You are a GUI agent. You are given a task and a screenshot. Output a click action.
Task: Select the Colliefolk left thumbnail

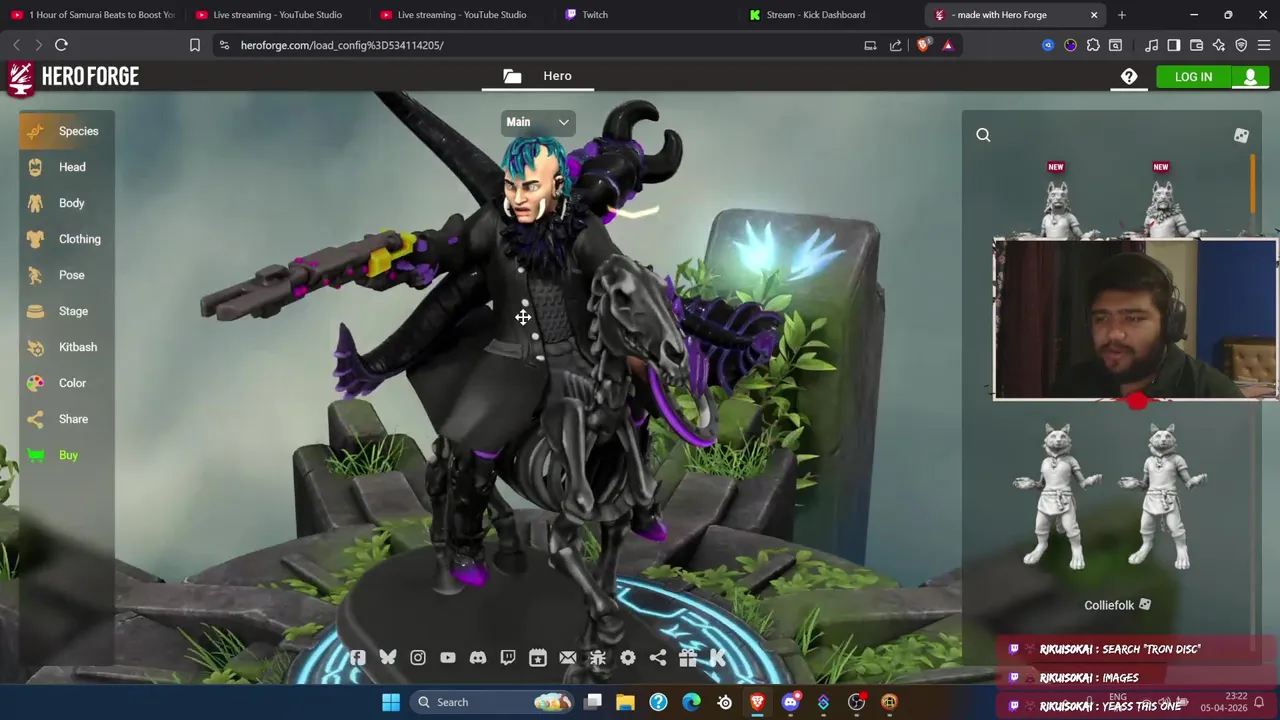(1057, 497)
